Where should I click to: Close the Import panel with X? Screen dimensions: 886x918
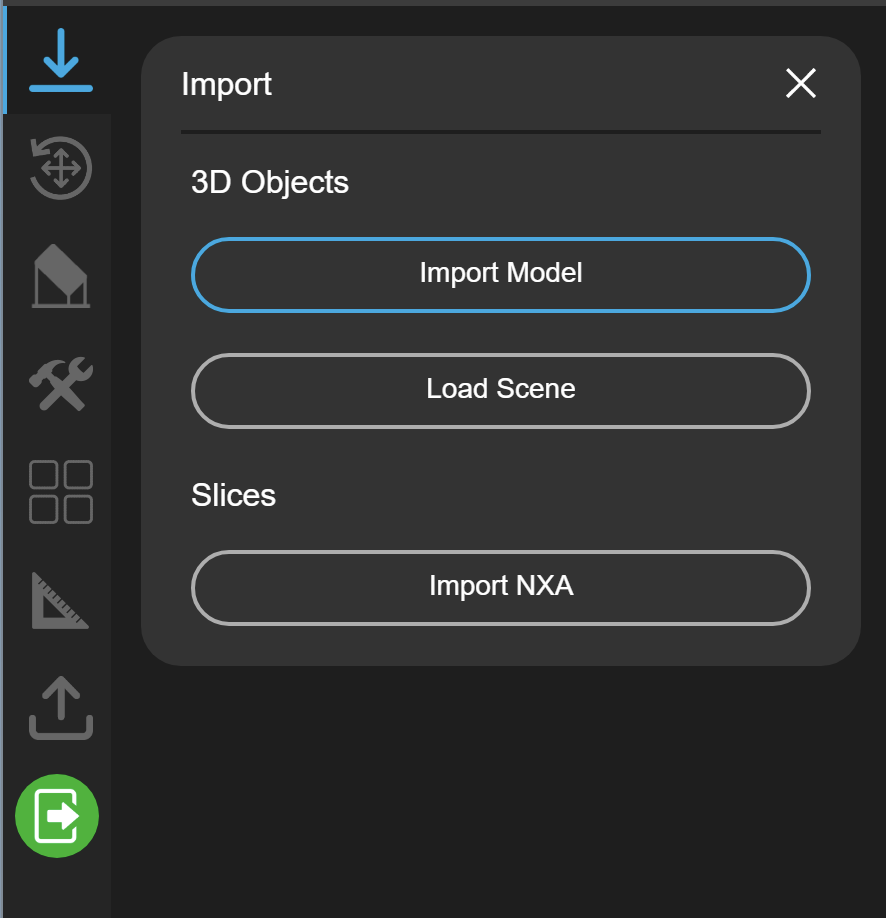[801, 83]
